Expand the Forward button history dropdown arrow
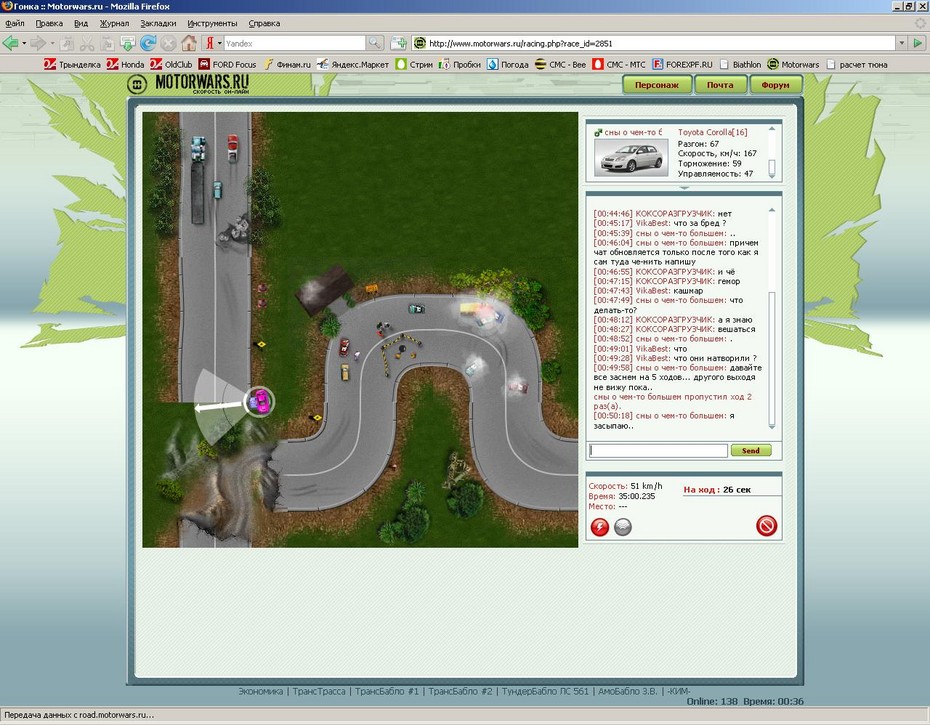The image size is (930, 725). [52, 43]
